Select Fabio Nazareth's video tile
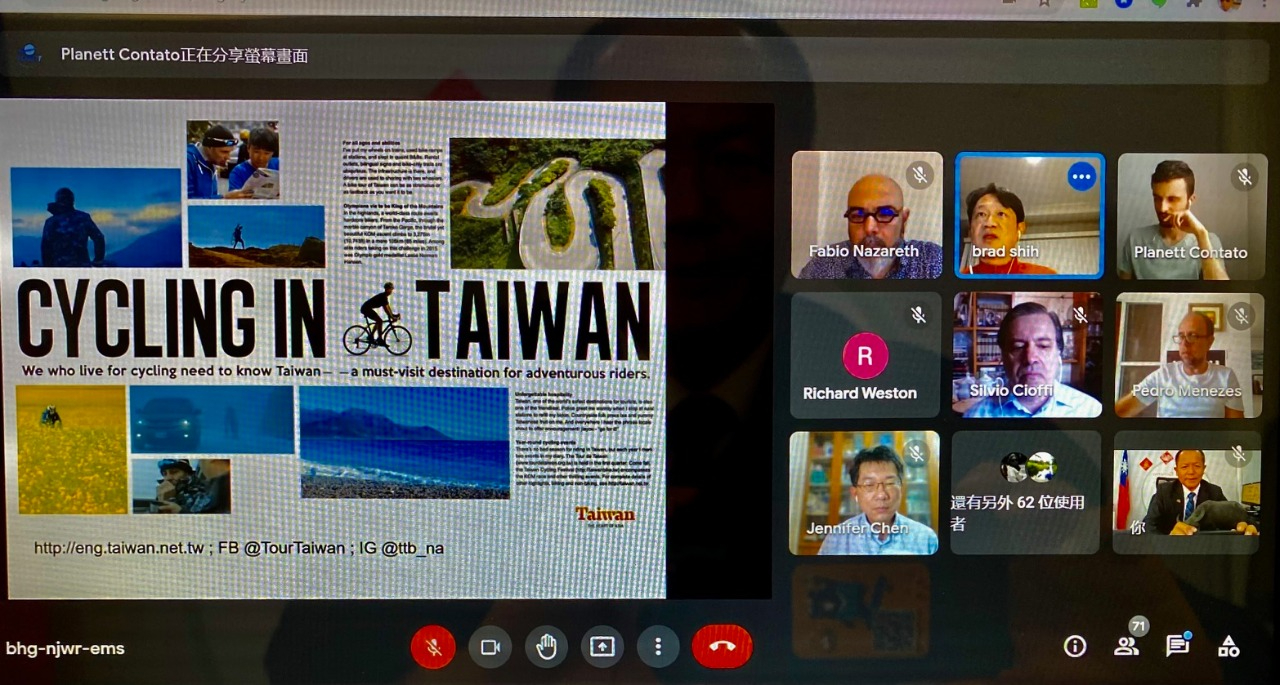1280x685 pixels. click(x=866, y=215)
